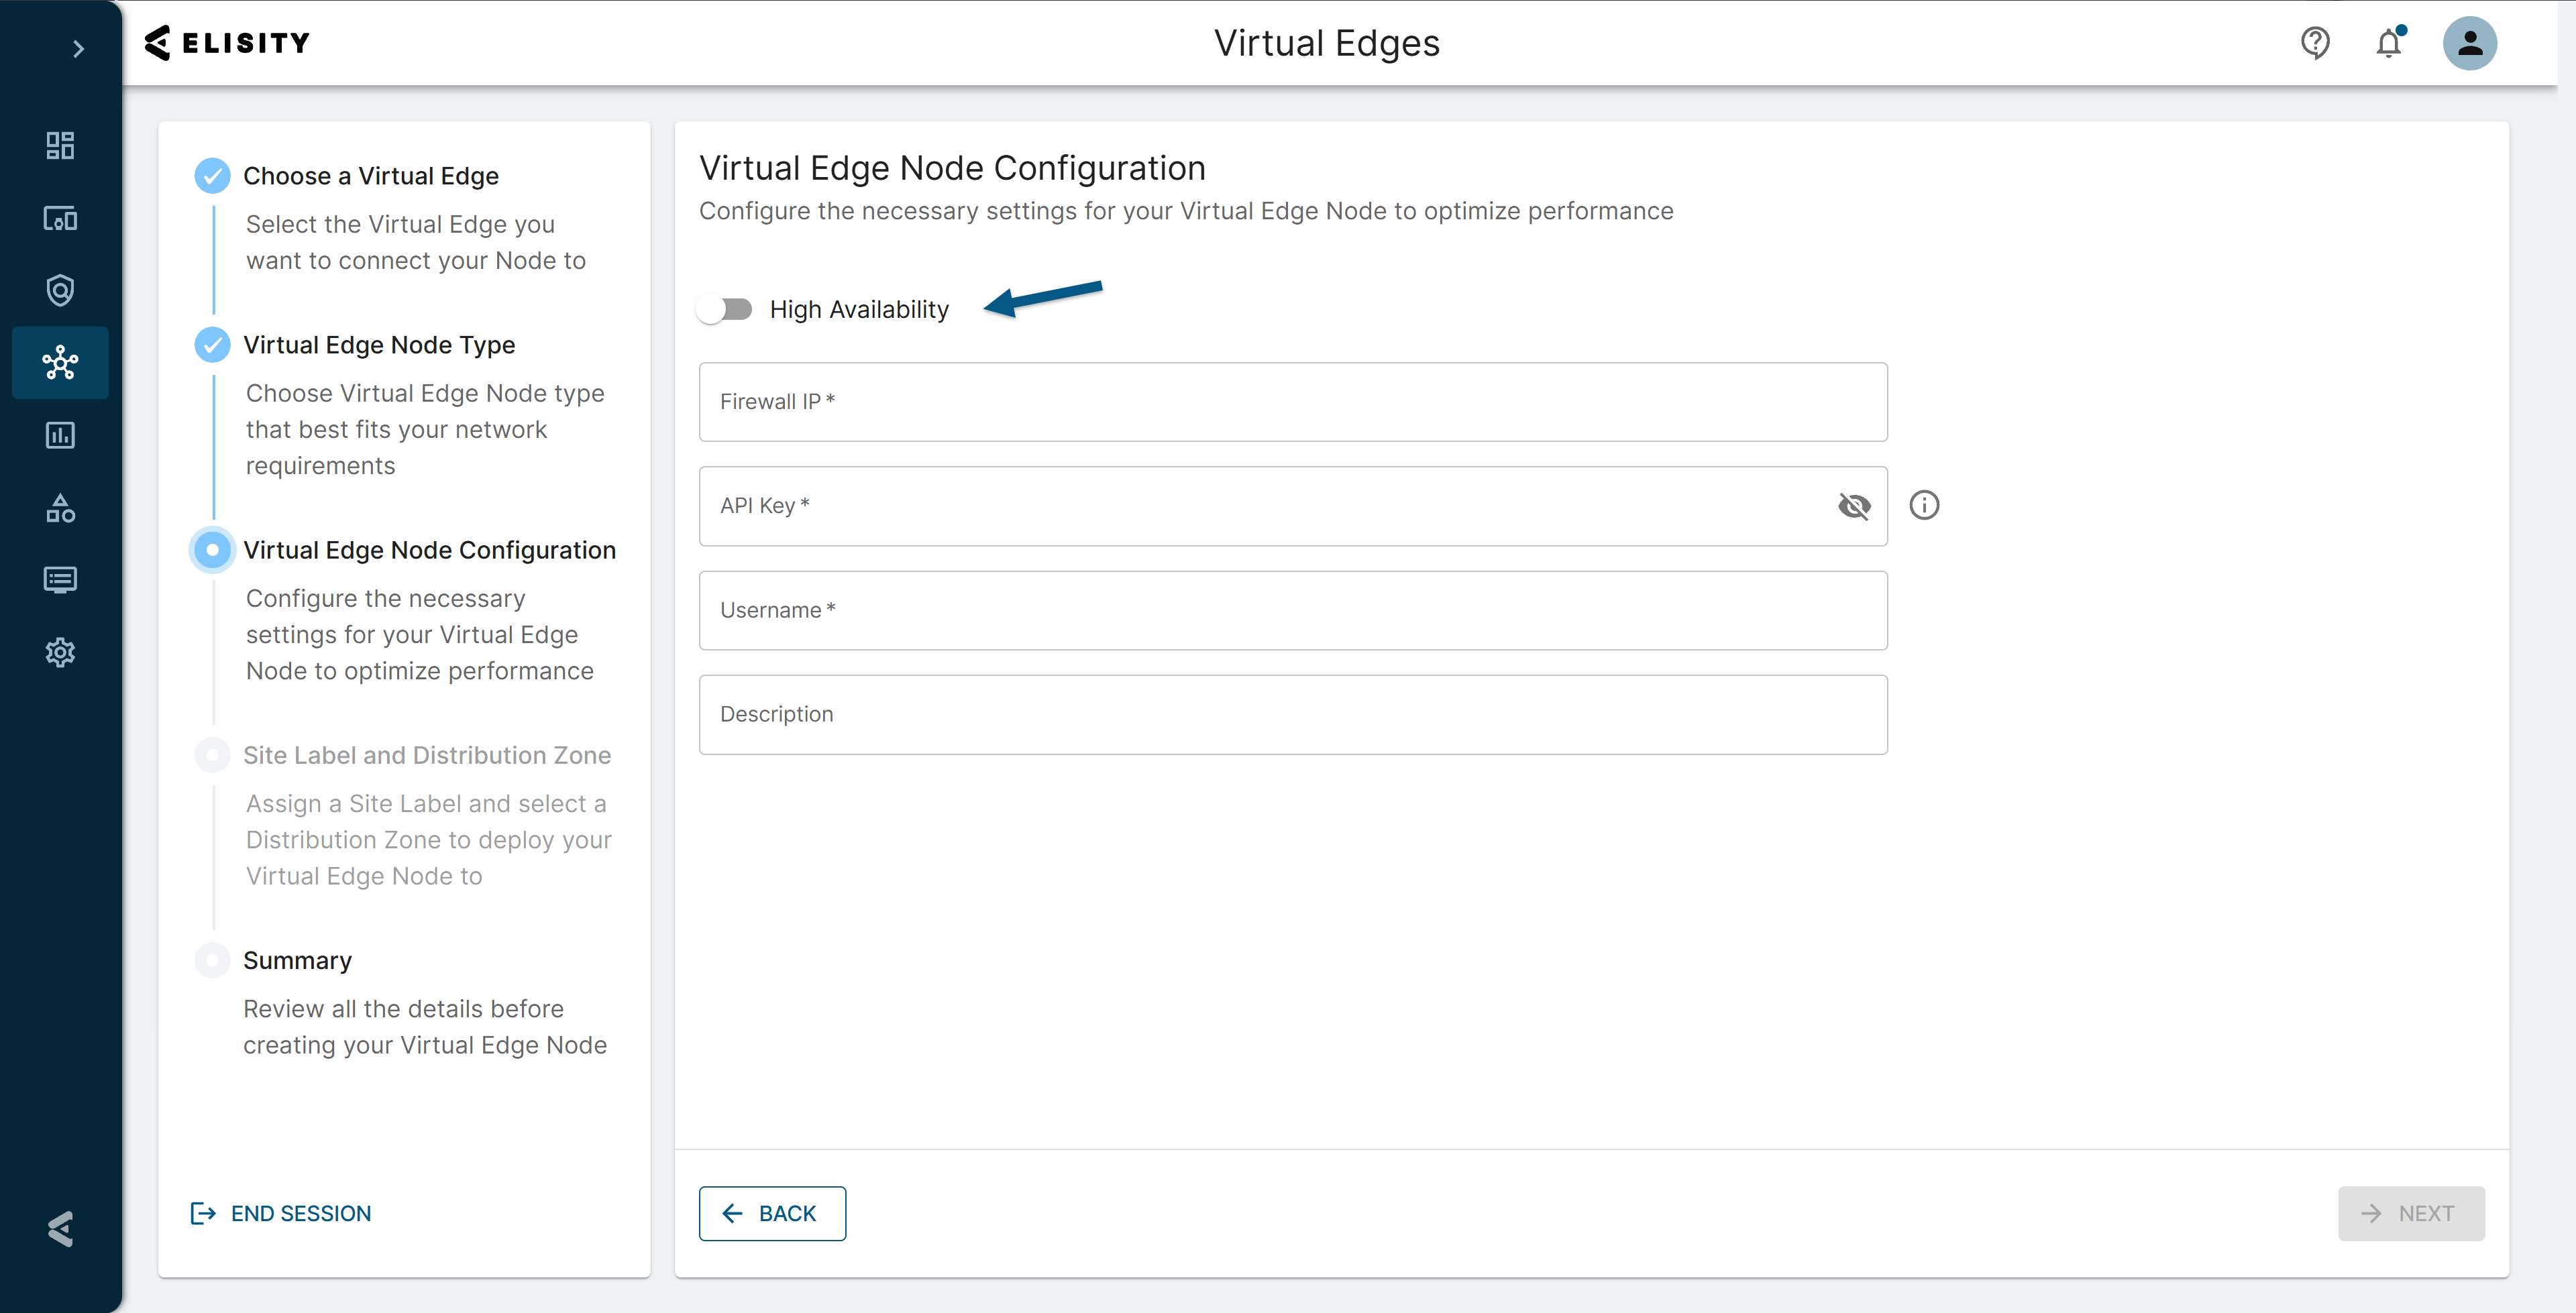2576x1313 pixels.
Task: Click the High Availability label text
Action: point(859,310)
